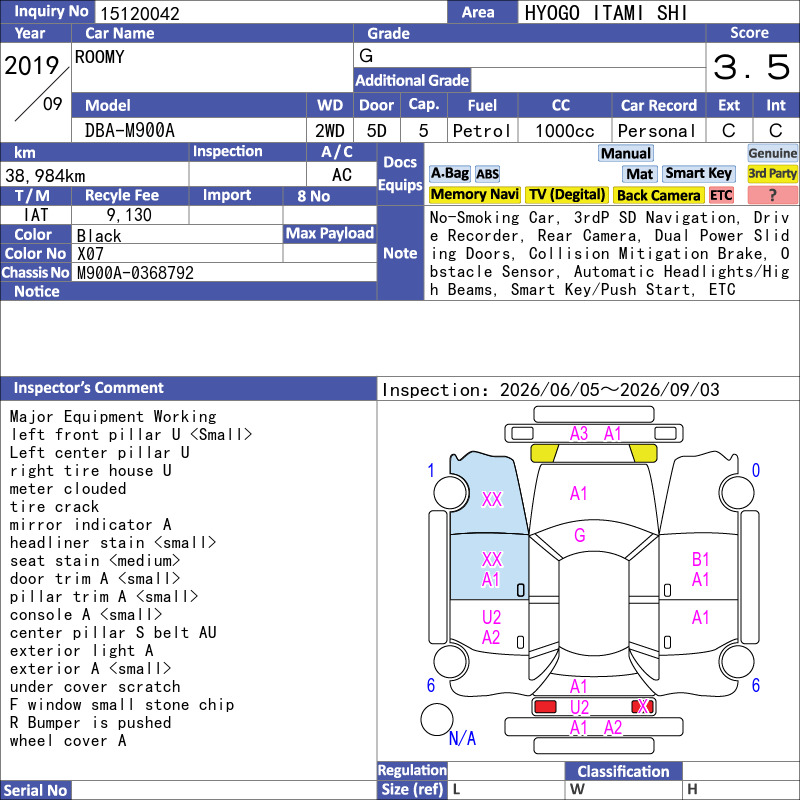
Task: Click the Mat equipment badge
Action: tap(640, 174)
